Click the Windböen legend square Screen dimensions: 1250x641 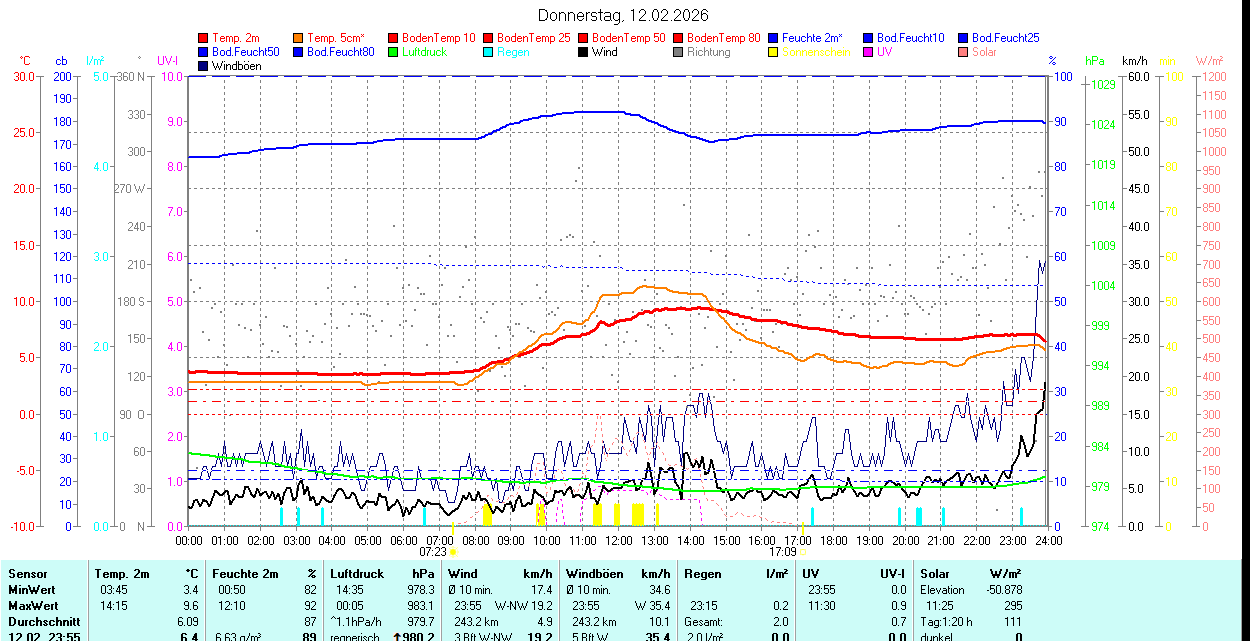pyautogui.click(x=204, y=66)
